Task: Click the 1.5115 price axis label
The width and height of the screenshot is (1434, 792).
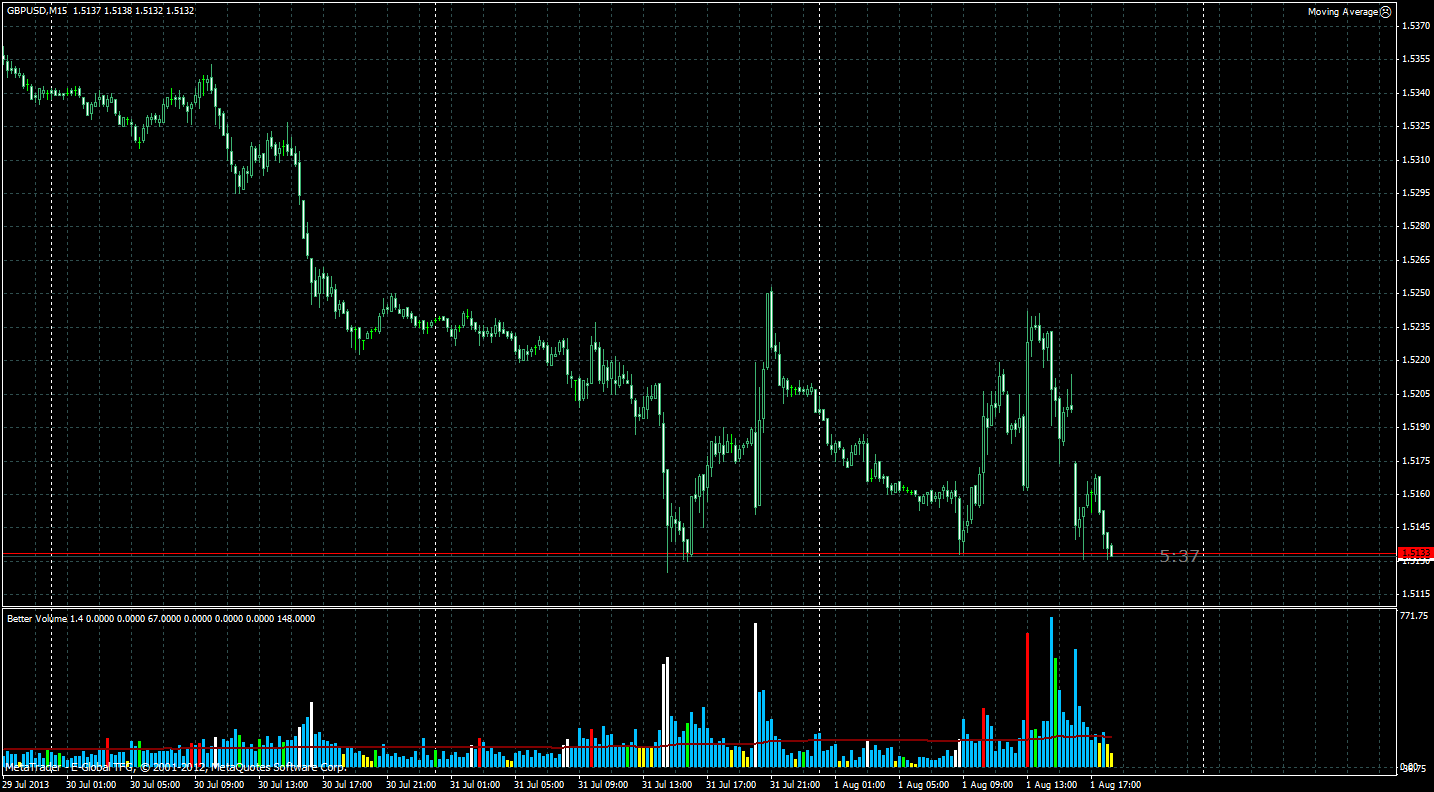Action: pos(1415,594)
